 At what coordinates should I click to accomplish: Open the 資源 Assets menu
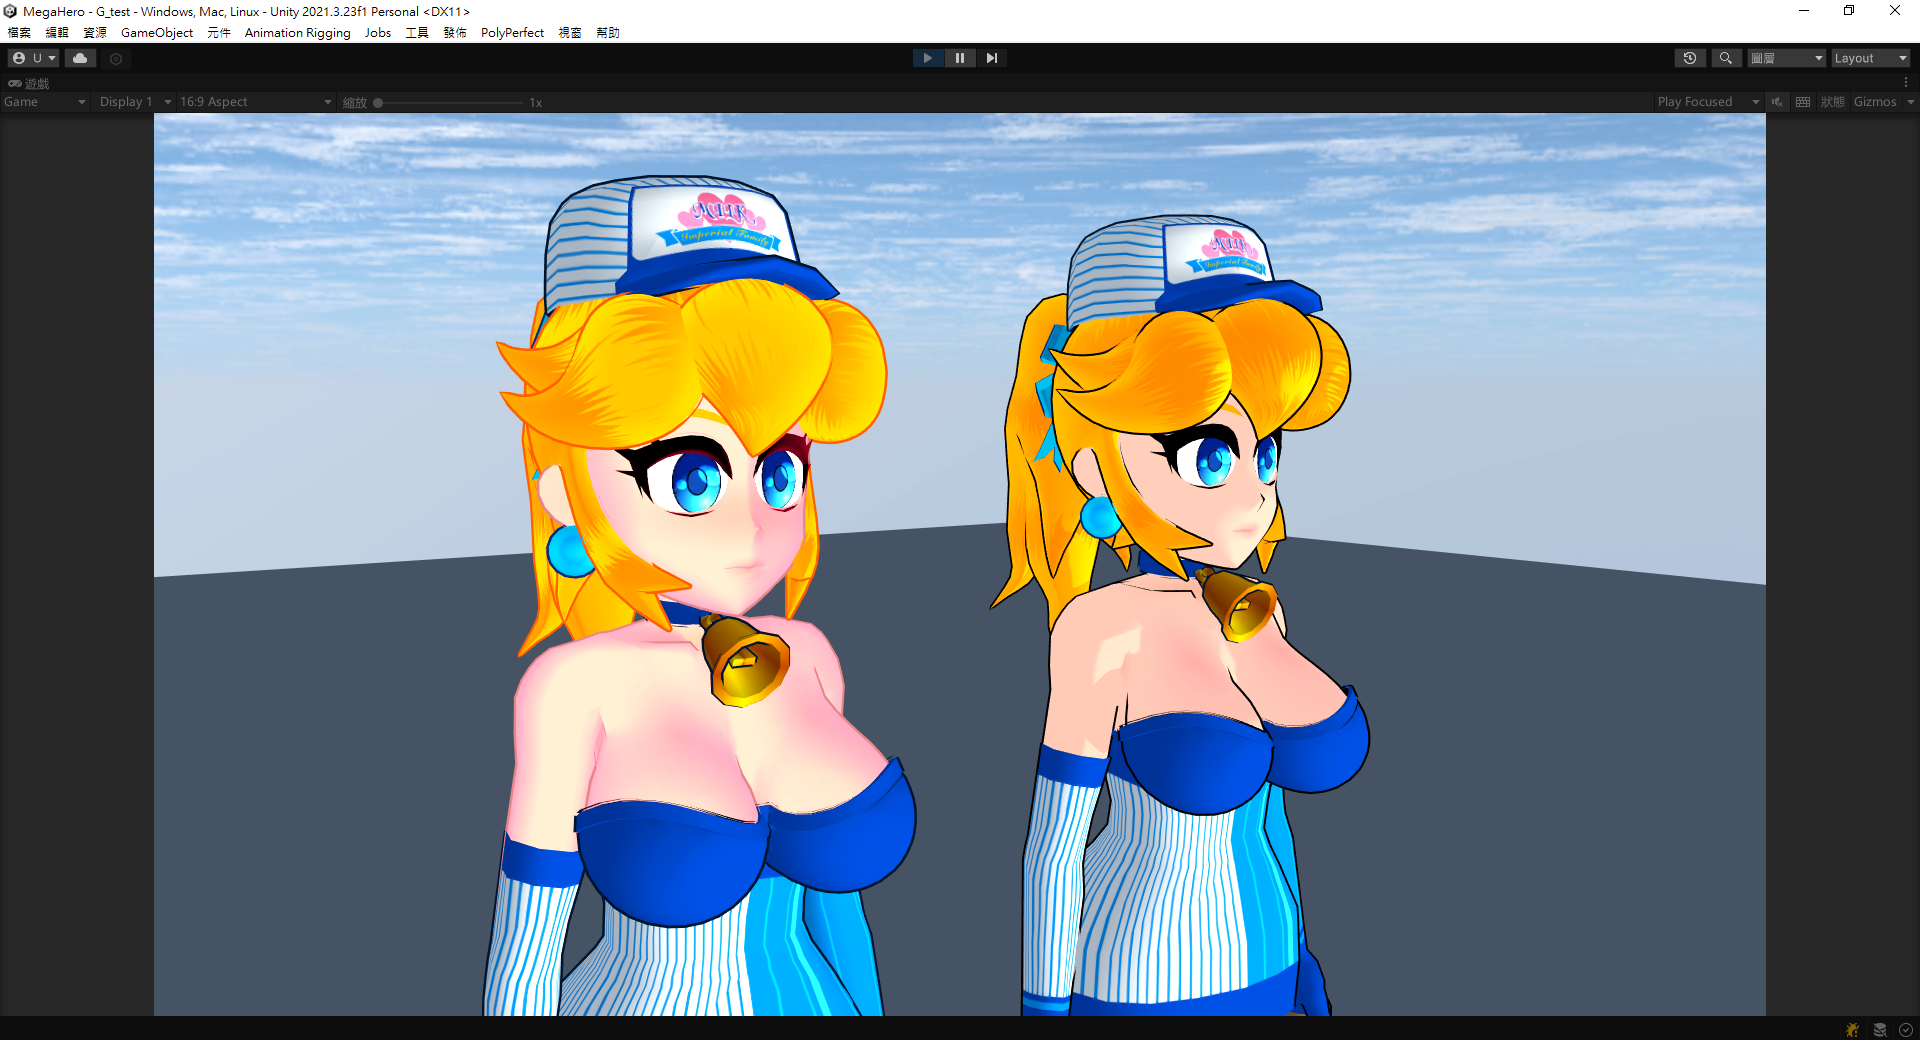pyautogui.click(x=95, y=33)
